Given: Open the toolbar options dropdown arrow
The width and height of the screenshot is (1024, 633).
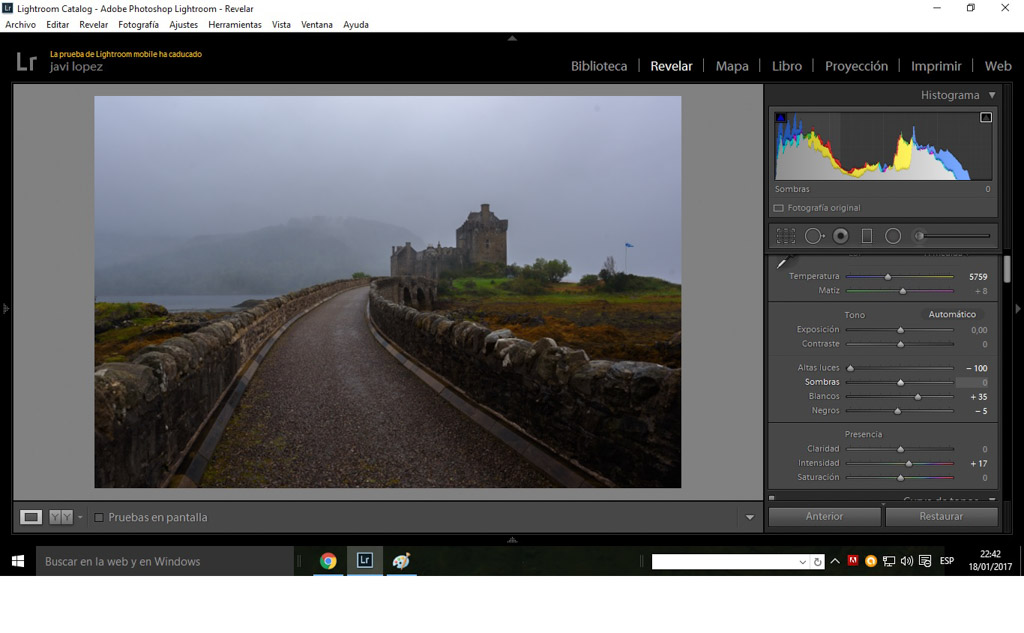Looking at the screenshot, I should [x=750, y=517].
